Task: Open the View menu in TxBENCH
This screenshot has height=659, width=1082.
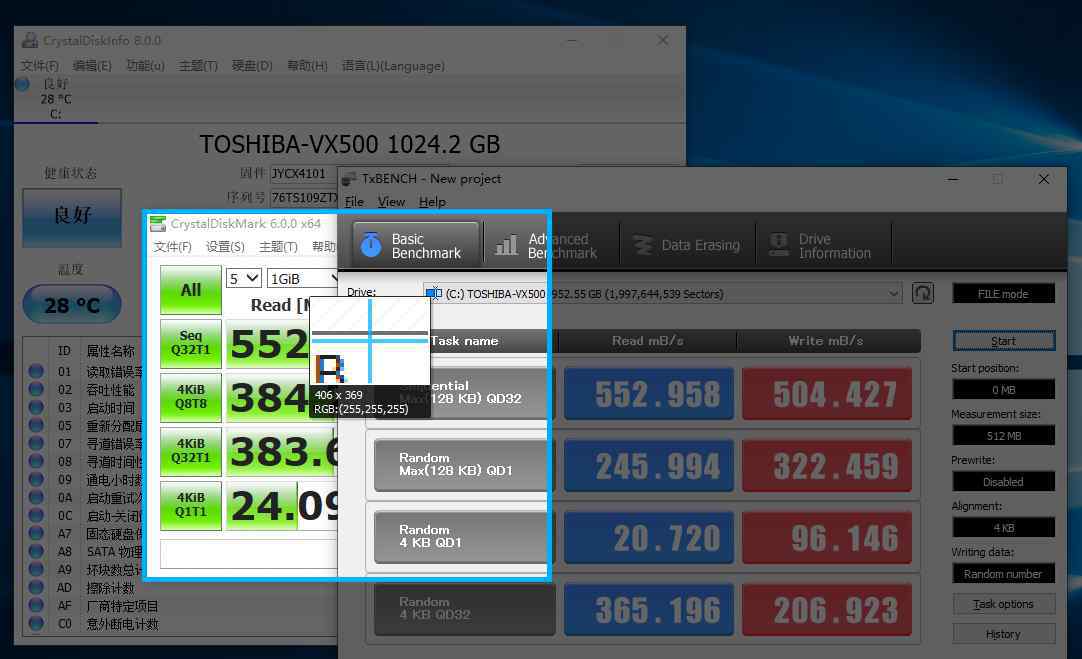Action: coord(391,201)
